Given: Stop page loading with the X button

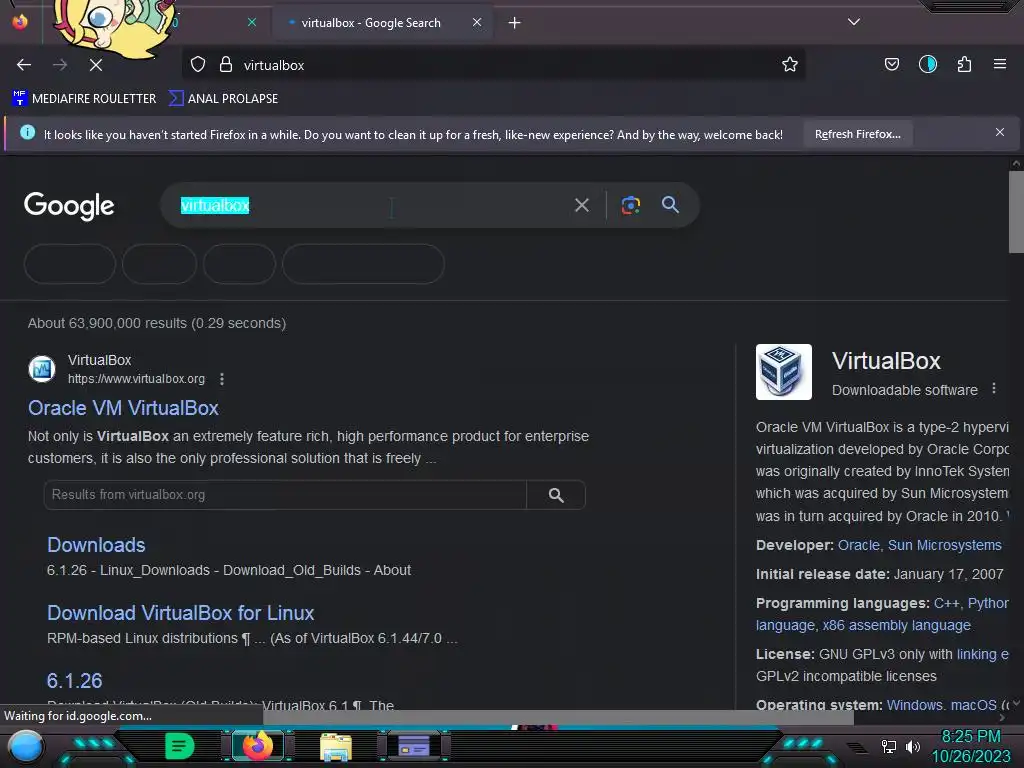Looking at the screenshot, I should pyautogui.click(x=96, y=65).
